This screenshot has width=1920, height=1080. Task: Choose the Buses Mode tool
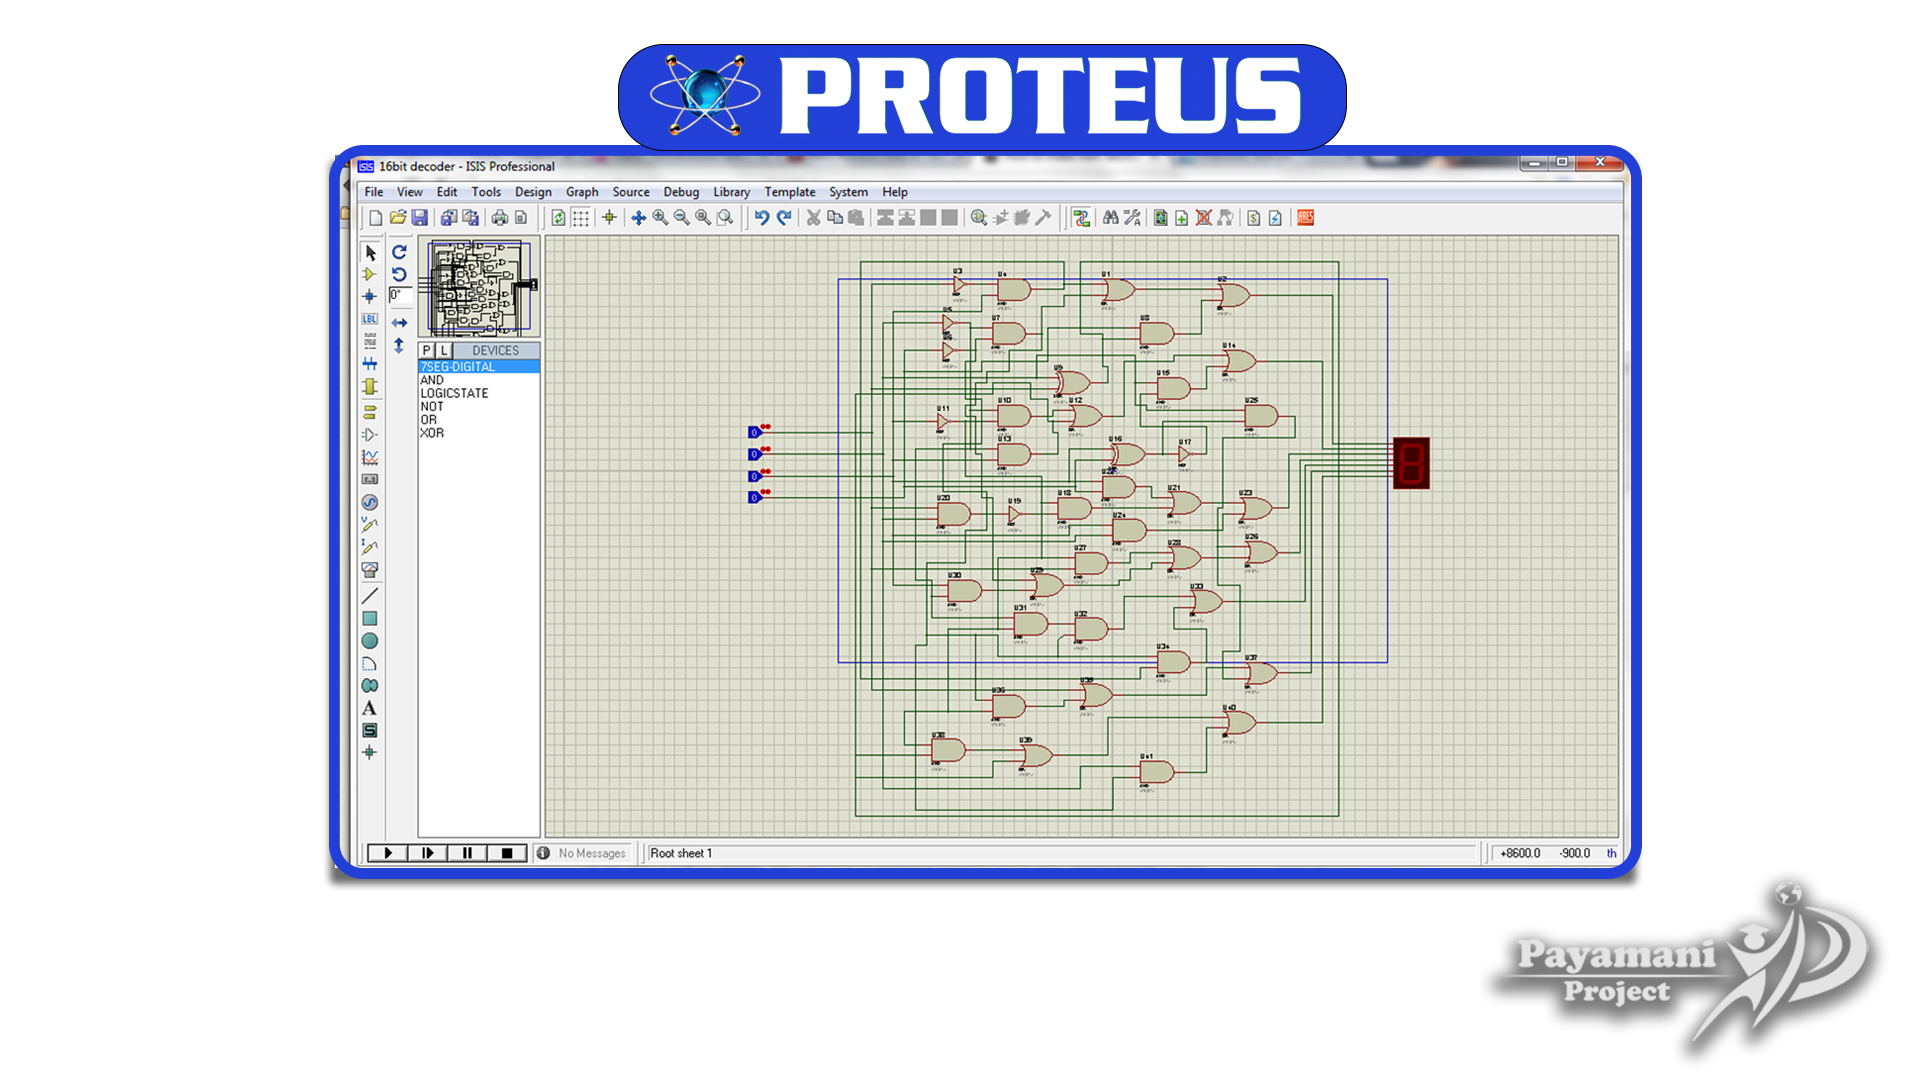[x=370, y=364]
